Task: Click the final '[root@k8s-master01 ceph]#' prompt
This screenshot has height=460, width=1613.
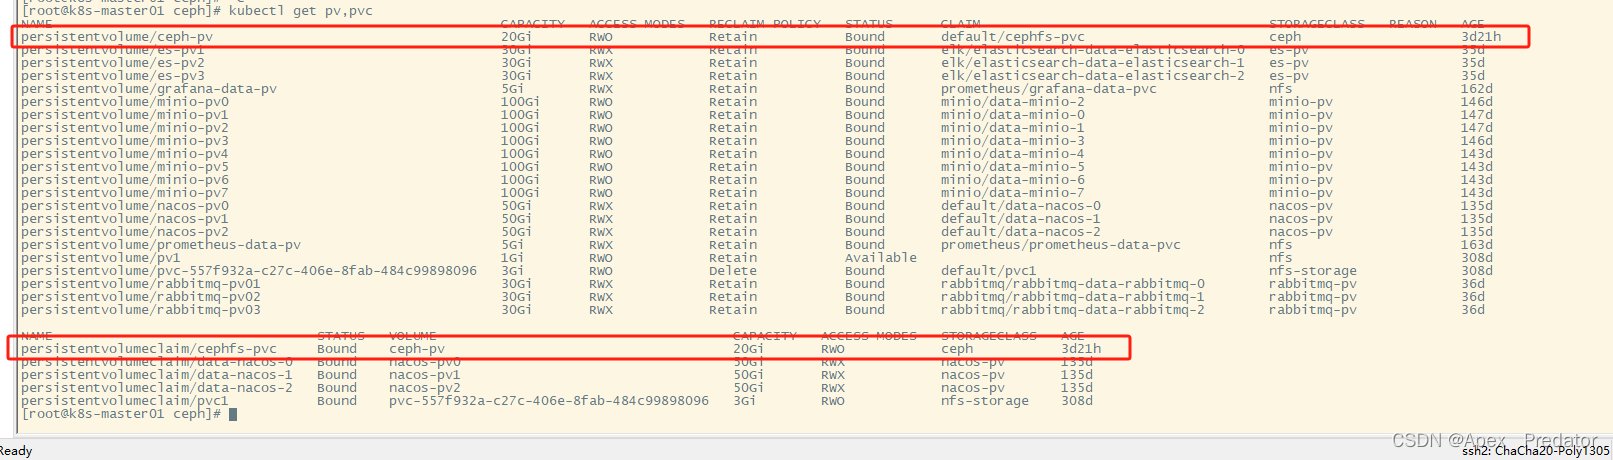Action: (121, 414)
